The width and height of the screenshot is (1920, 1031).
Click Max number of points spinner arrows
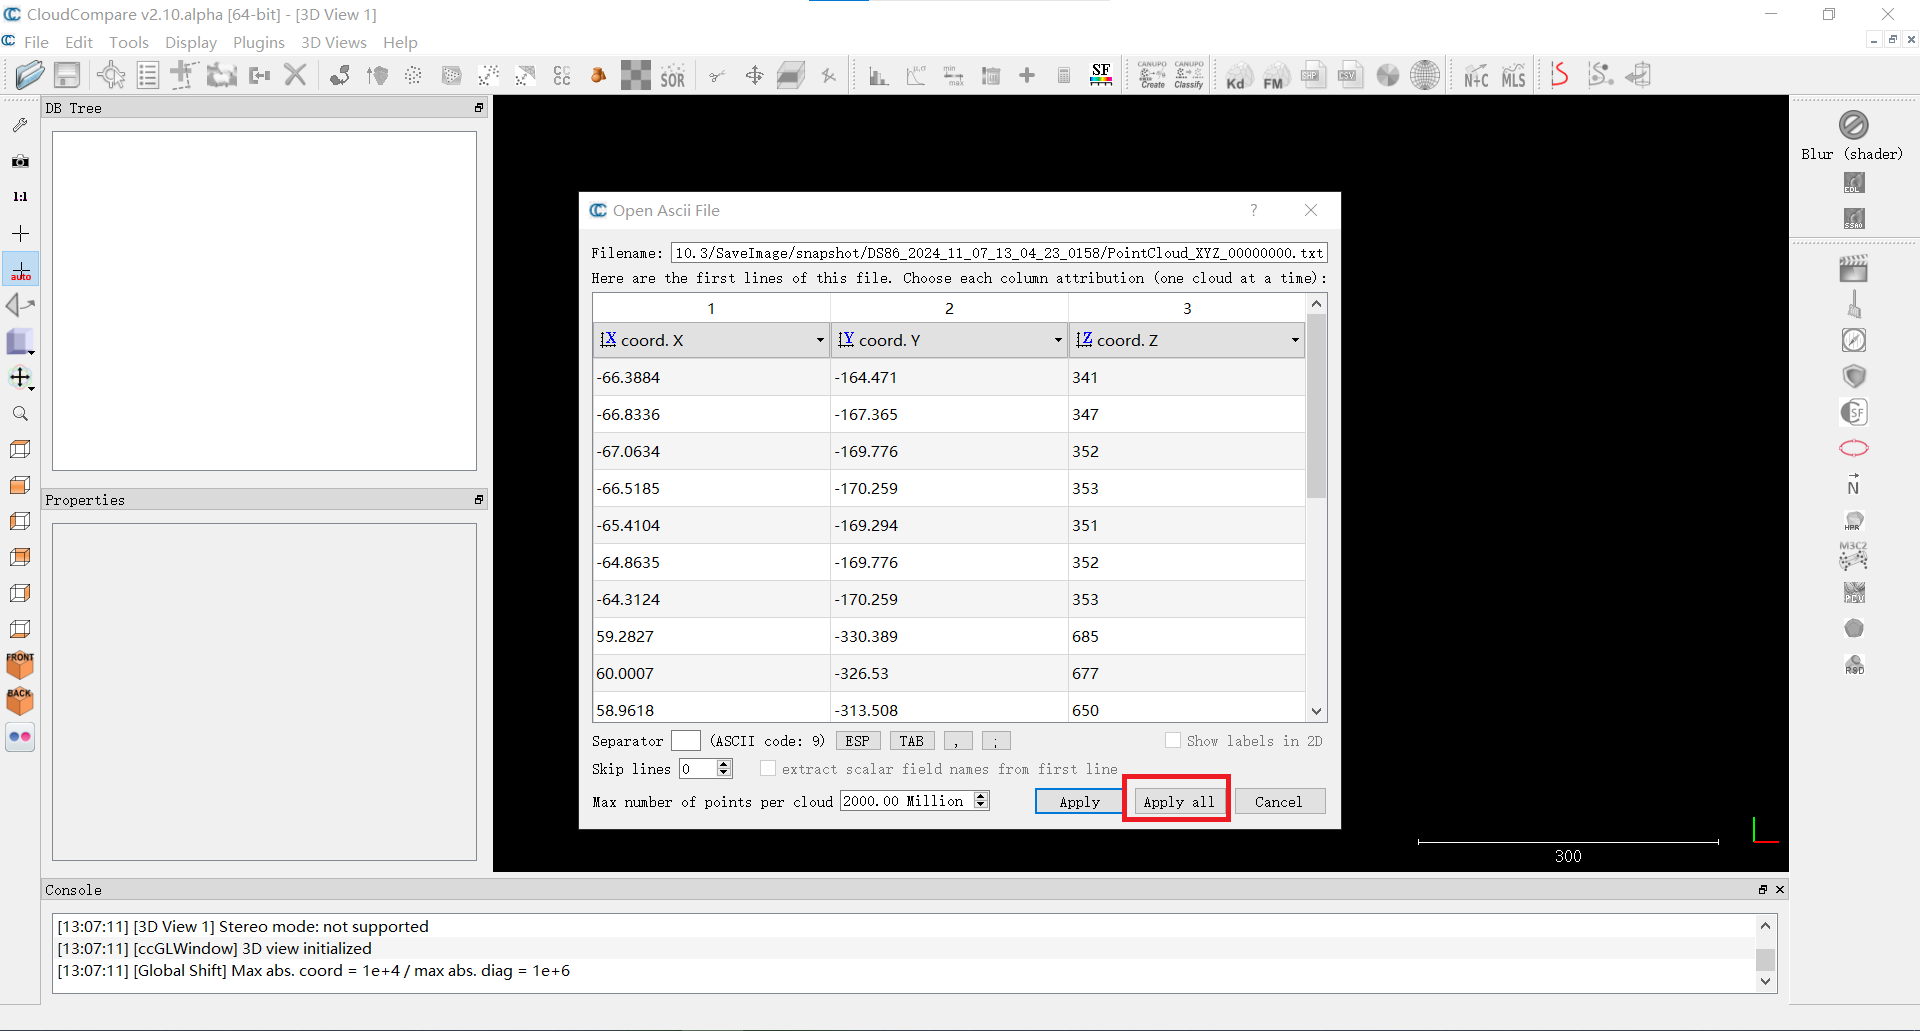[981, 801]
